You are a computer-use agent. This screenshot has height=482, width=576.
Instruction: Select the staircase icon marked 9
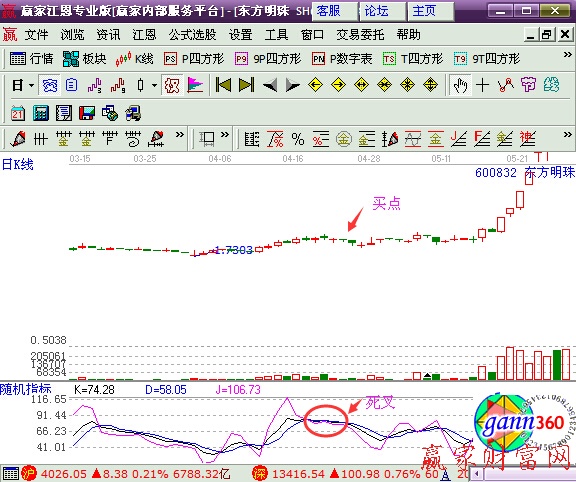click(x=118, y=85)
